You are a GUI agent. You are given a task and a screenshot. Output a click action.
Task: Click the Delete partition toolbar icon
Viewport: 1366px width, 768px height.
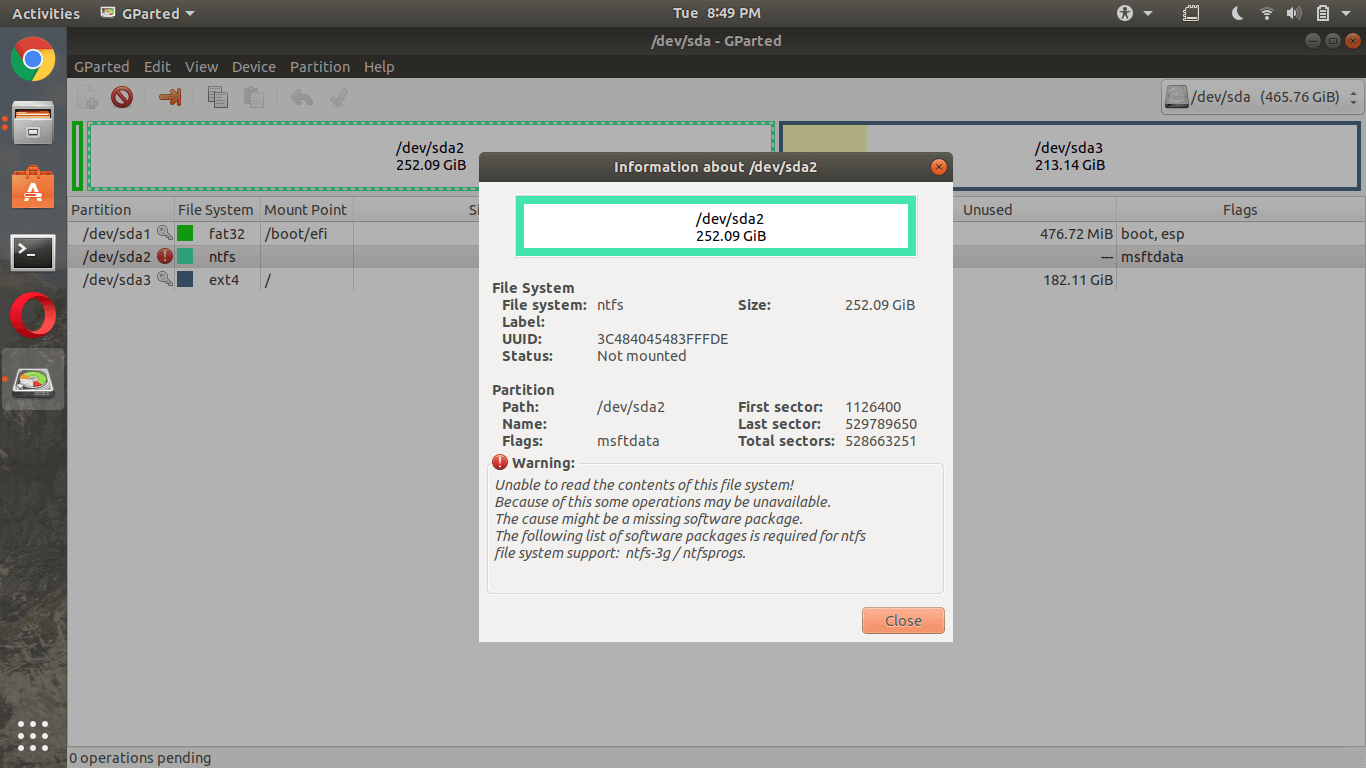click(122, 97)
